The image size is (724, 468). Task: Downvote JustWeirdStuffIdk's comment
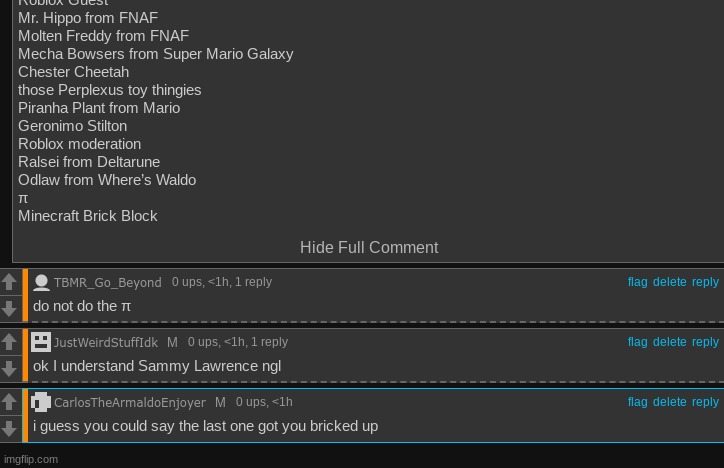[x=9, y=368]
